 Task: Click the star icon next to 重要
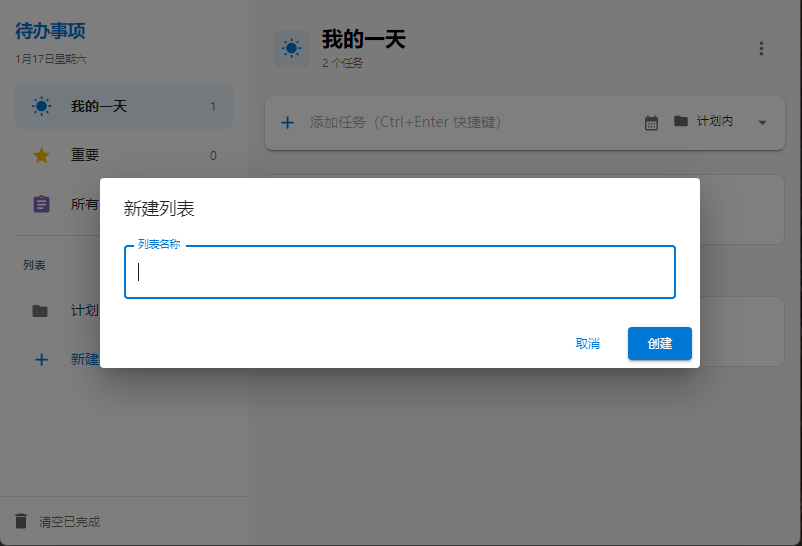pyautogui.click(x=41, y=156)
